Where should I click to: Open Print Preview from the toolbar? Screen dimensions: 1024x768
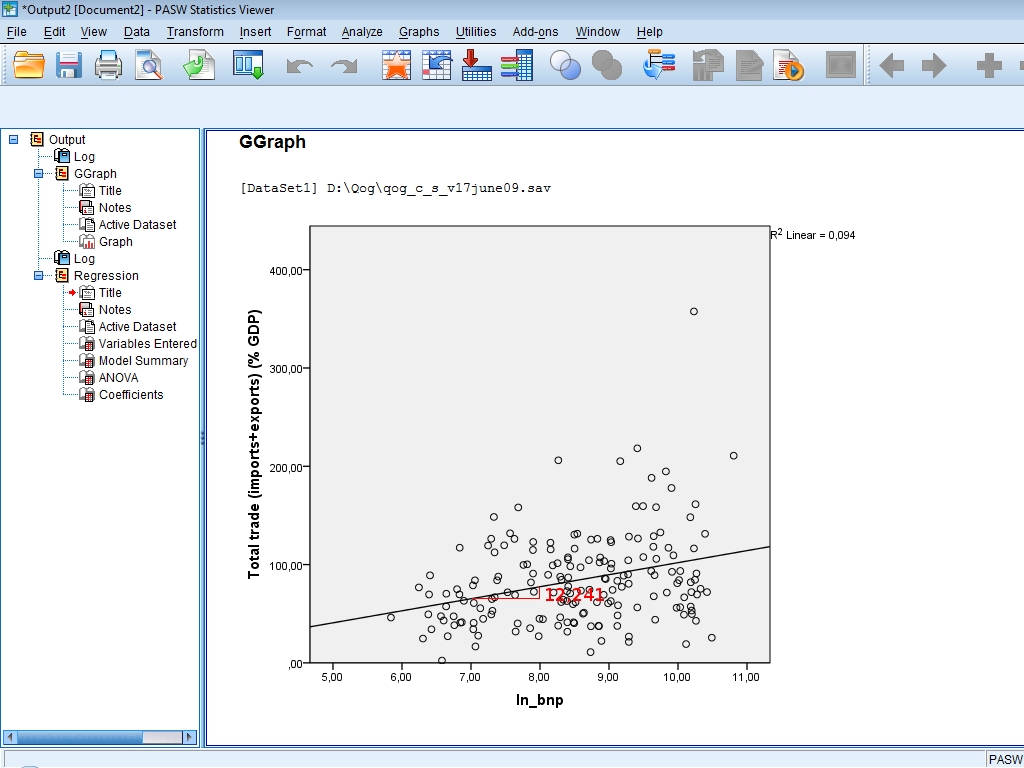pos(149,67)
